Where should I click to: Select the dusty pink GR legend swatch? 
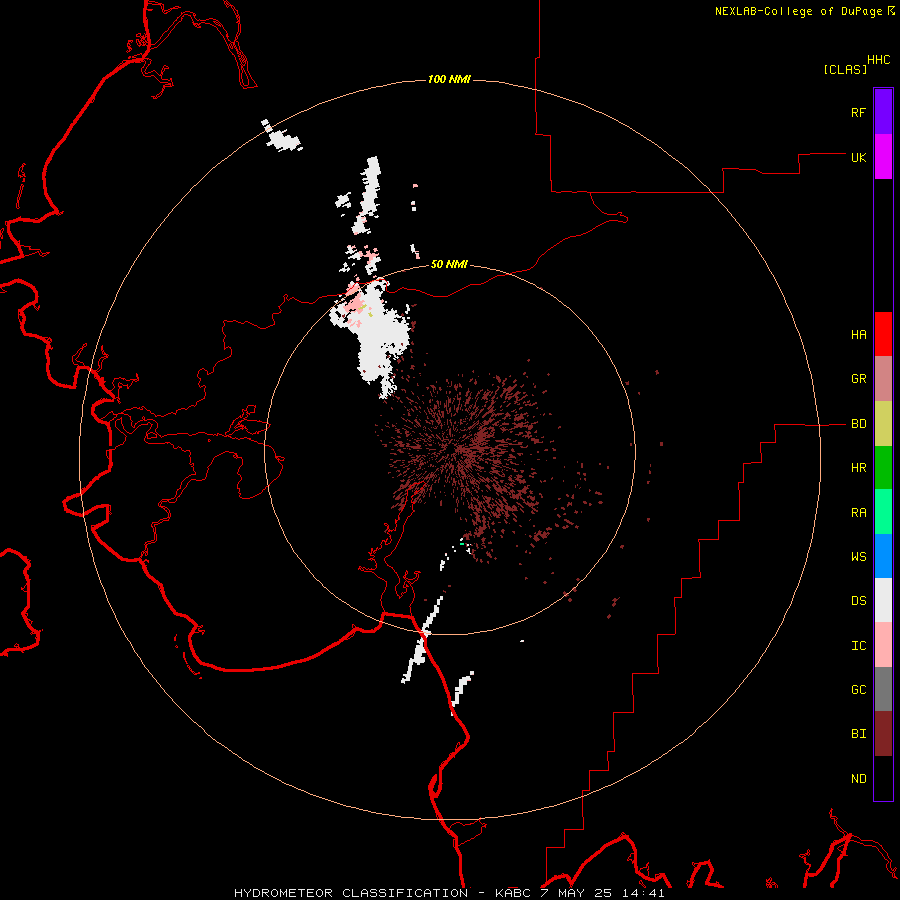point(883,379)
